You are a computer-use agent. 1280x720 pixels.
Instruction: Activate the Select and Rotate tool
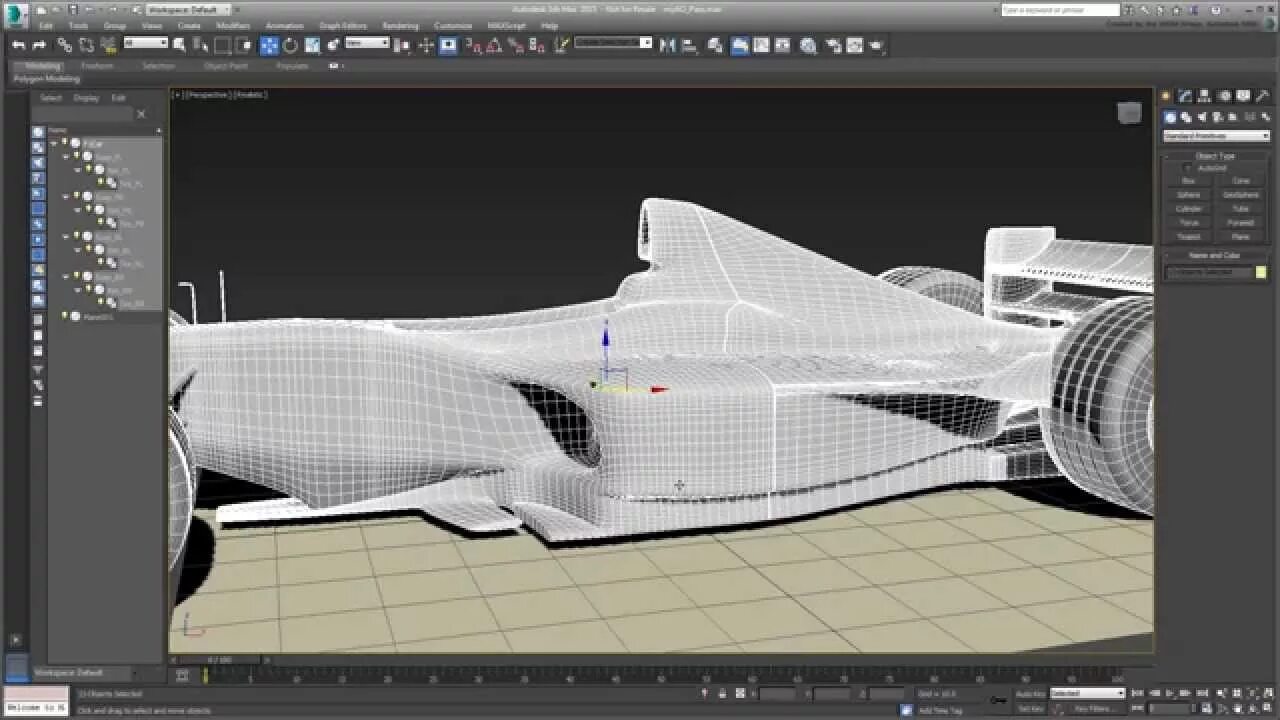(290, 45)
